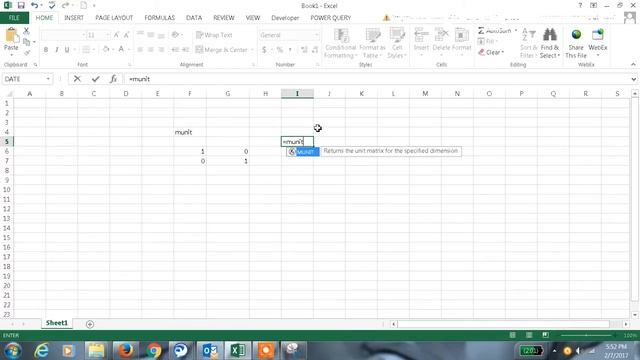Click the Insert cells button
640x360 pixels.
click(421, 43)
